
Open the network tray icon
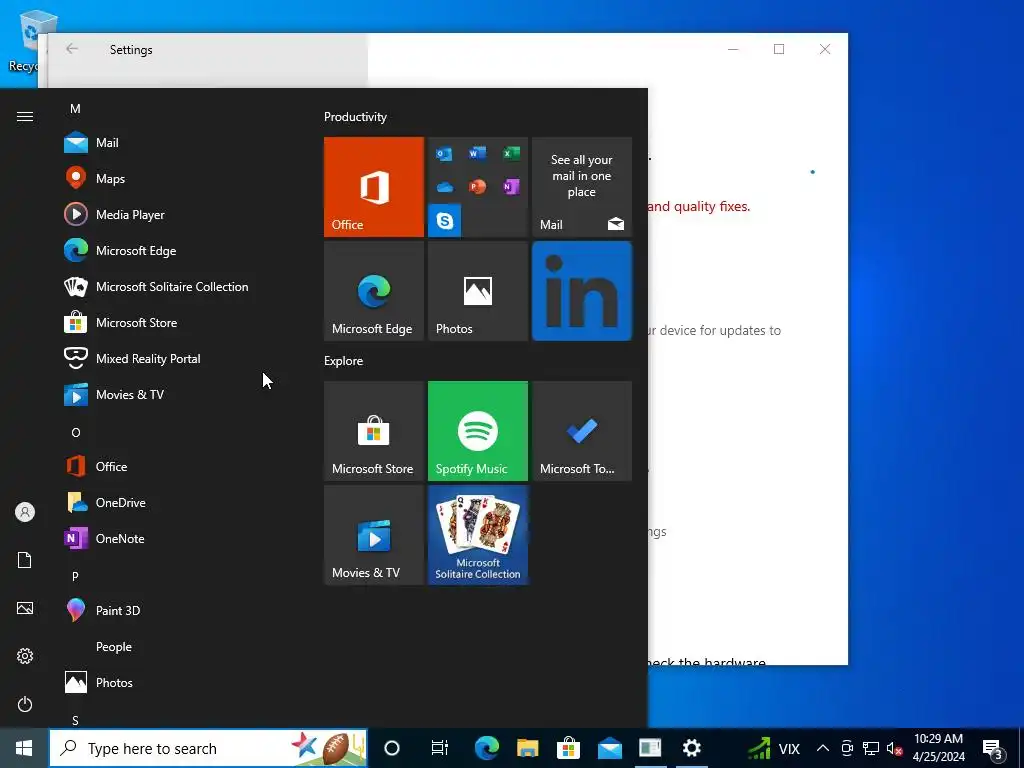coord(871,748)
